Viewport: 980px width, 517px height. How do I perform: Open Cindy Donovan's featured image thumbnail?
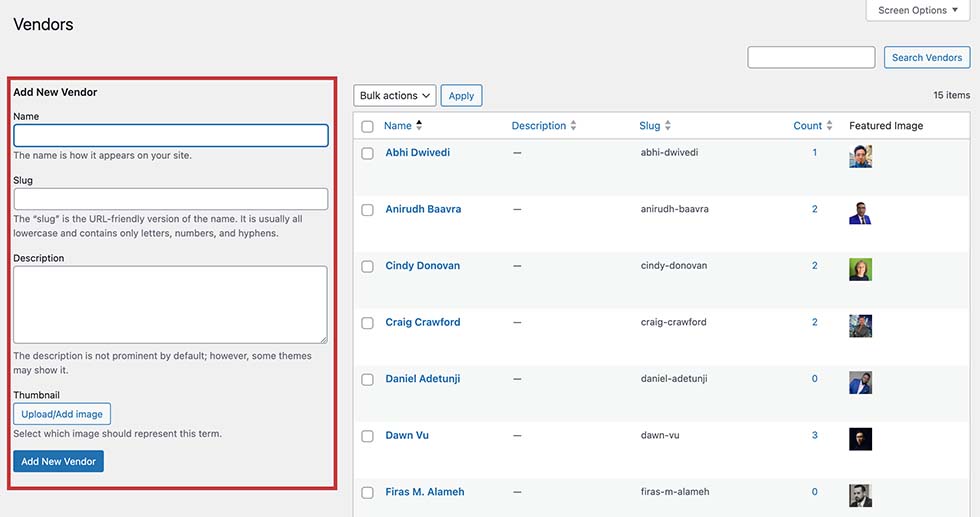pos(860,269)
